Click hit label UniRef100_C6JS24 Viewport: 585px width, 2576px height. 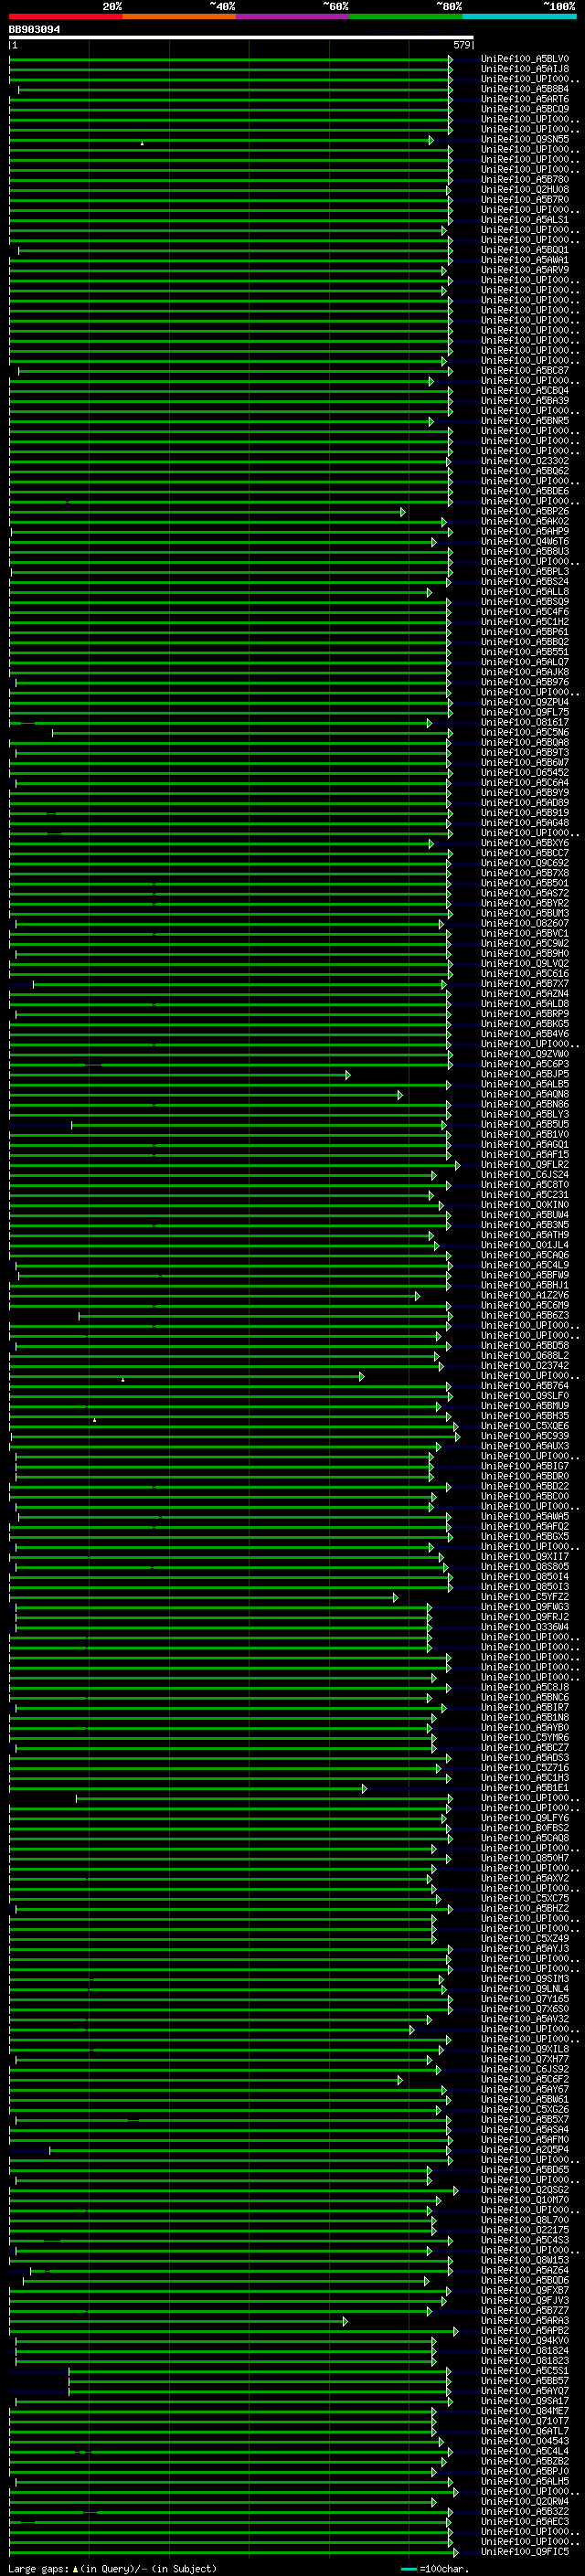pyautogui.click(x=525, y=1175)
